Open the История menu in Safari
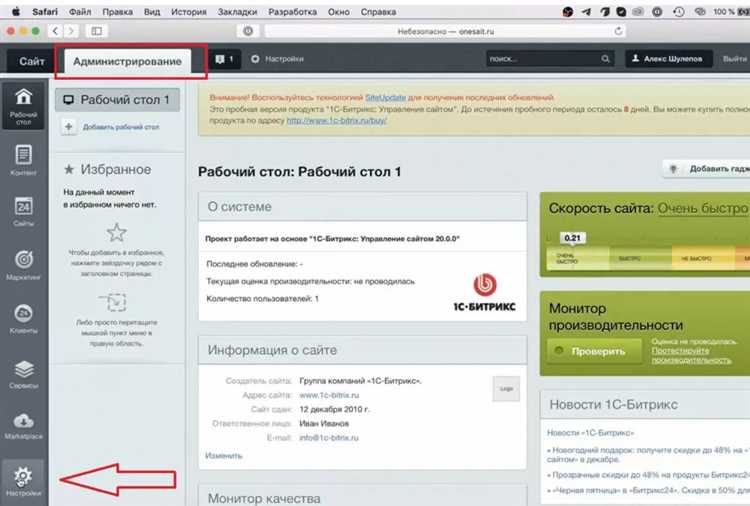Viewport: 750px width, 506px height. click(x=188, y=12)
